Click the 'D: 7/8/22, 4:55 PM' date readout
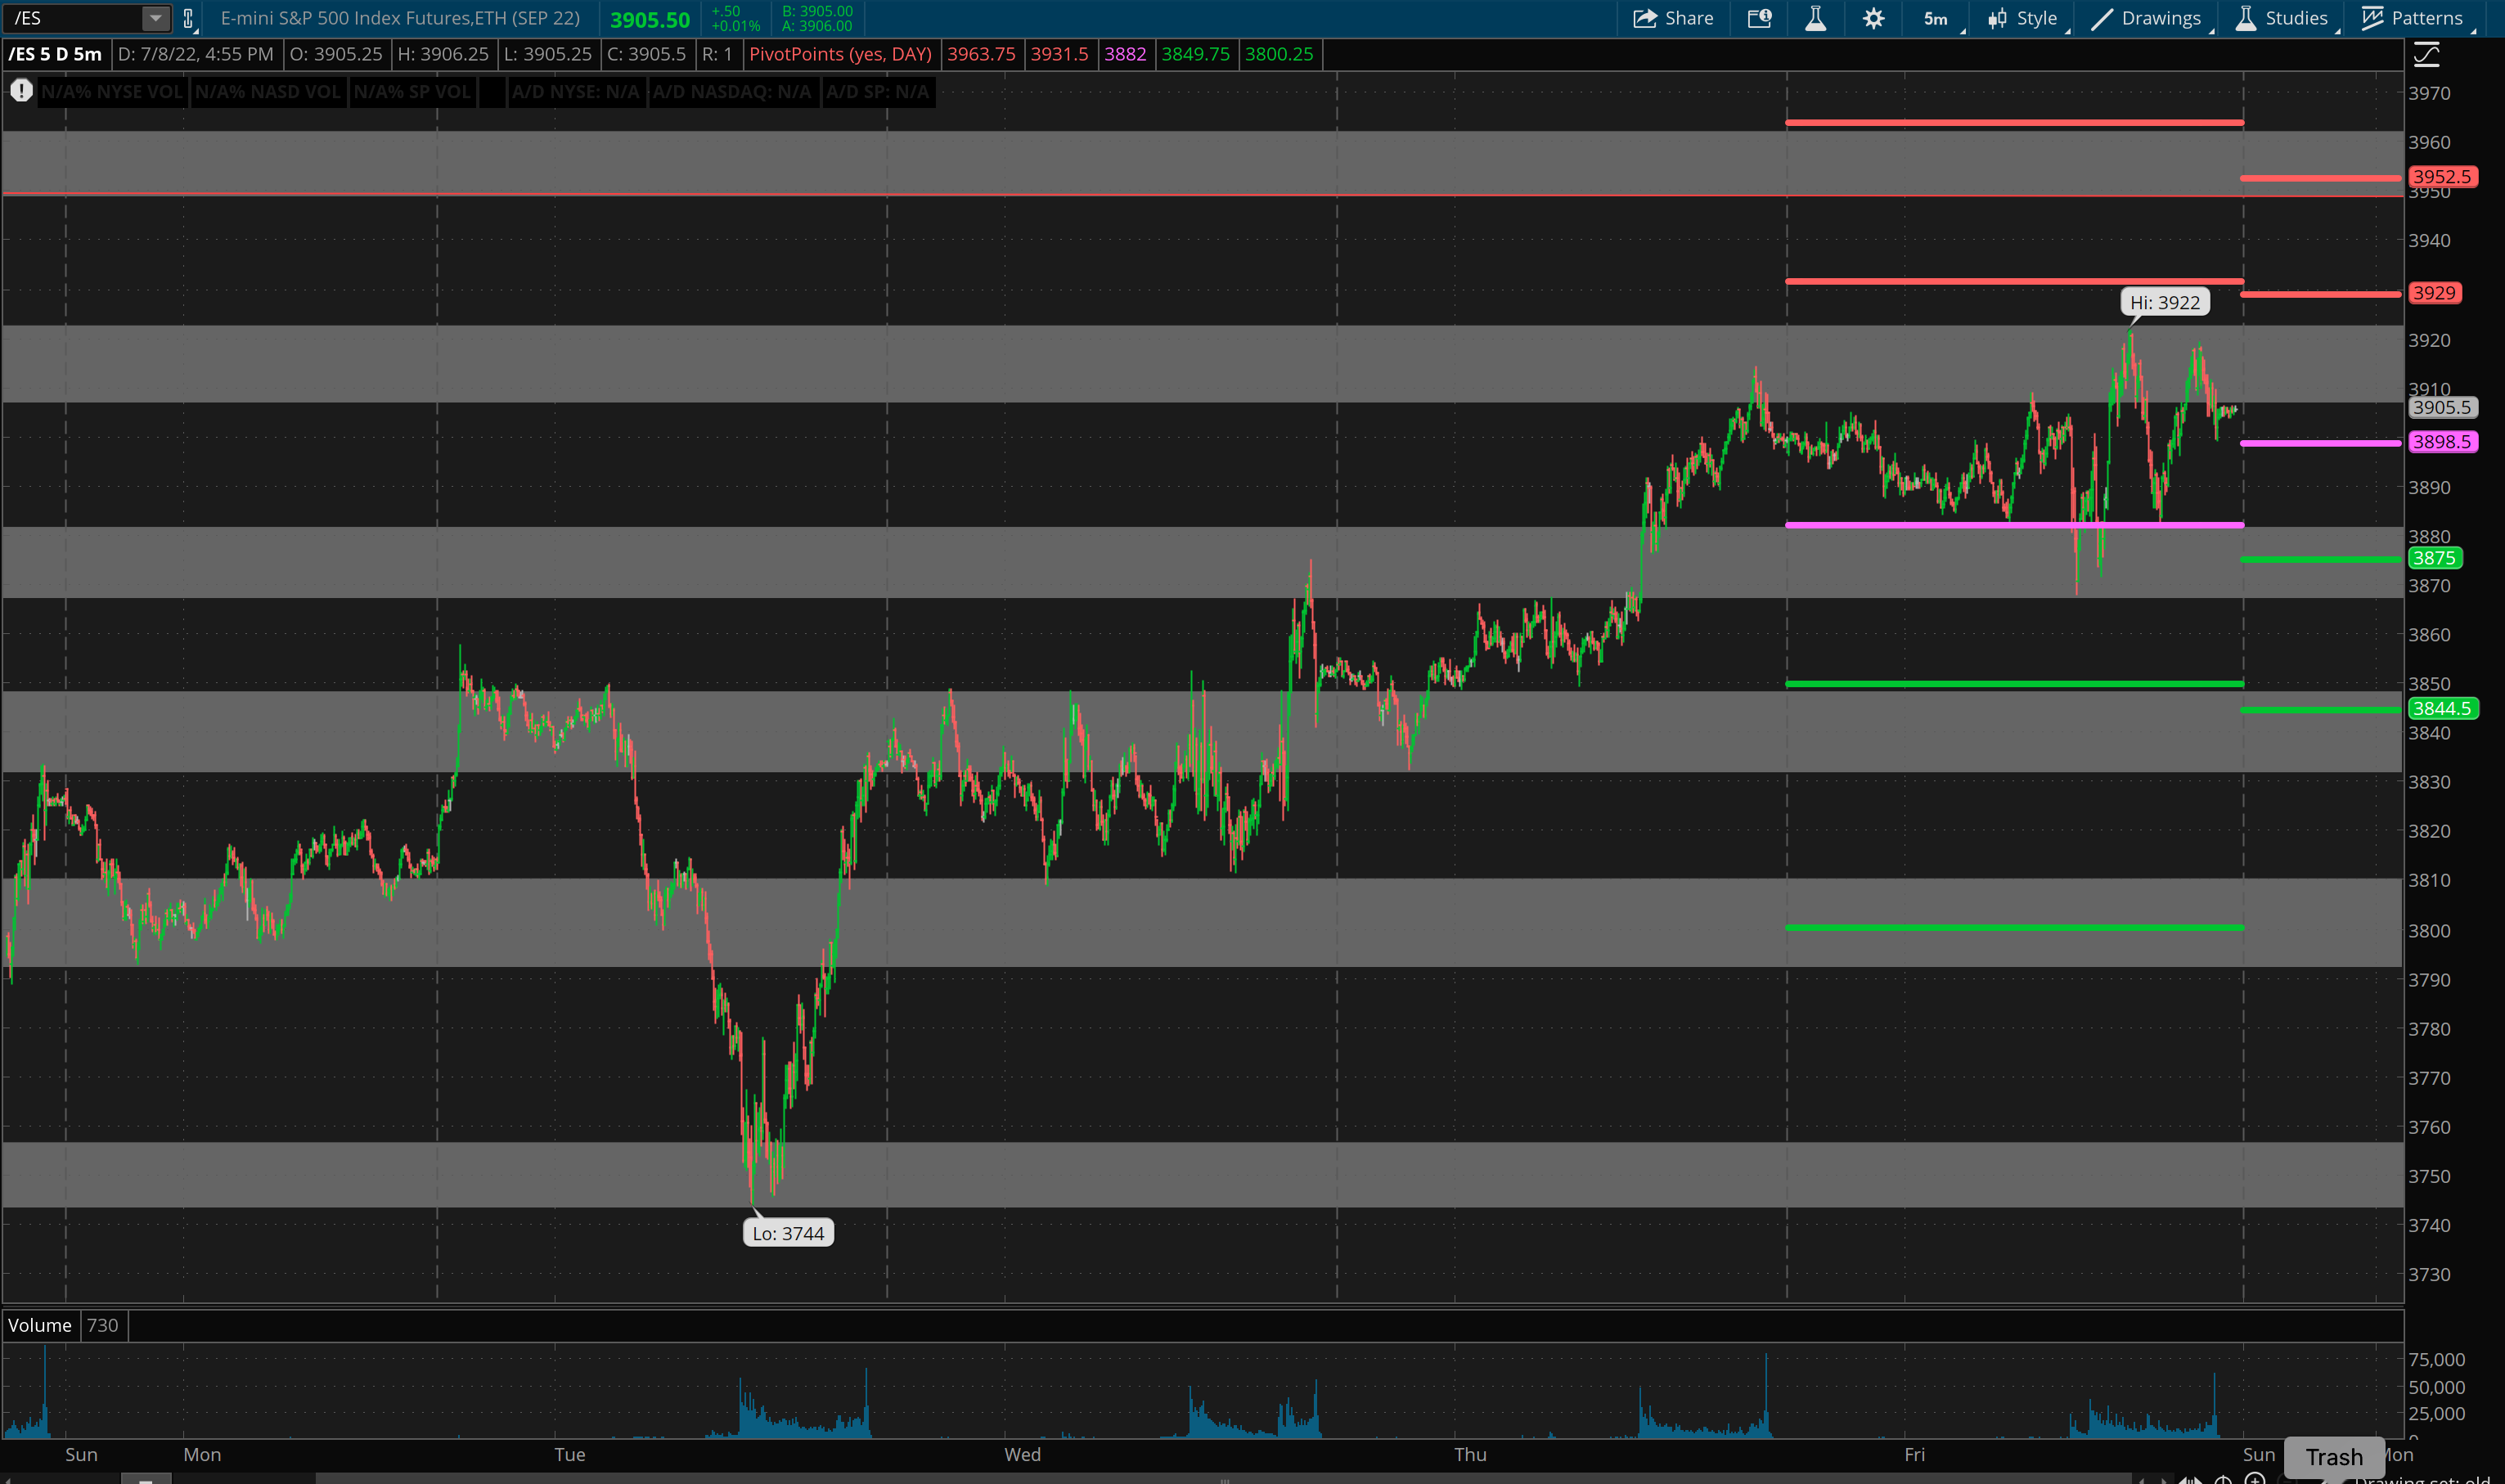The width and height of the screenshot is (2505, 1484). pos(195,54)
